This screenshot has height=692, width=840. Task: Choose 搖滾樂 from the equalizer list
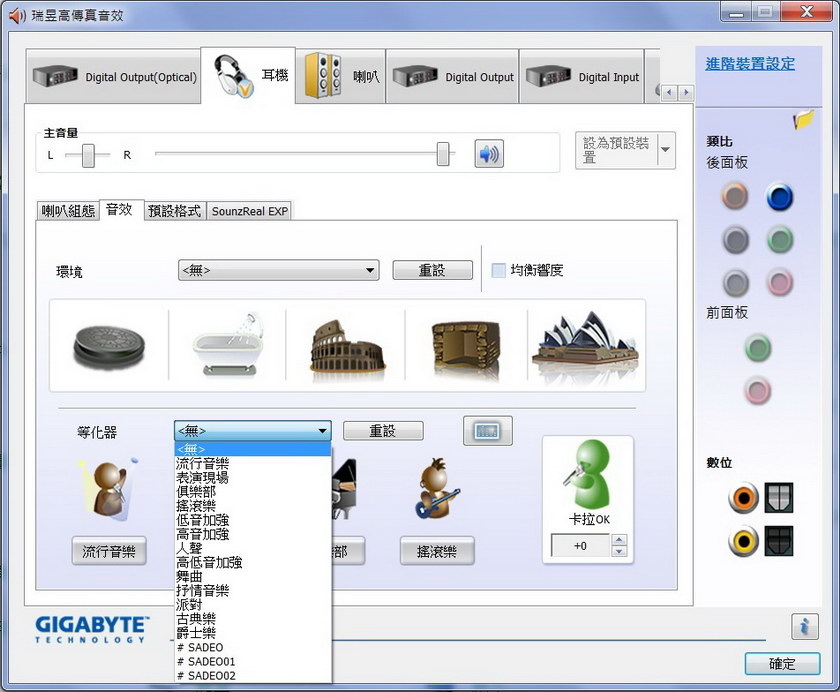click(x=252, y=506)
